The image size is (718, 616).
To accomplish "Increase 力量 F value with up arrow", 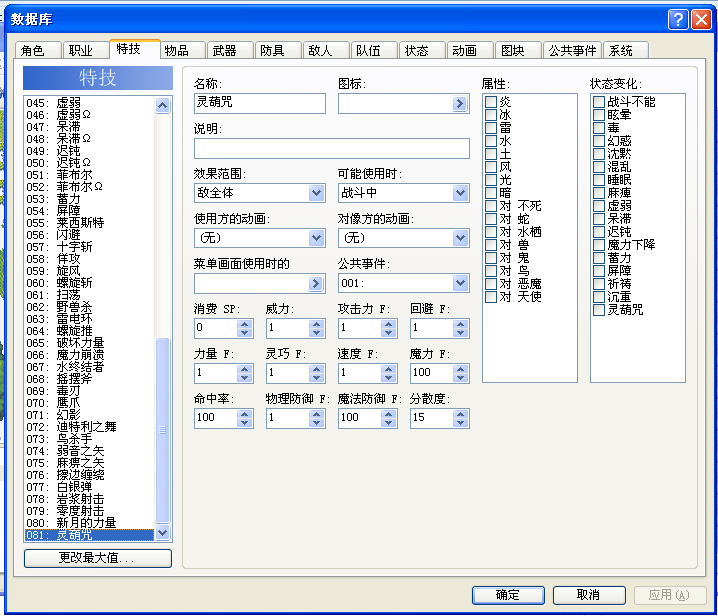I will 245,369.
